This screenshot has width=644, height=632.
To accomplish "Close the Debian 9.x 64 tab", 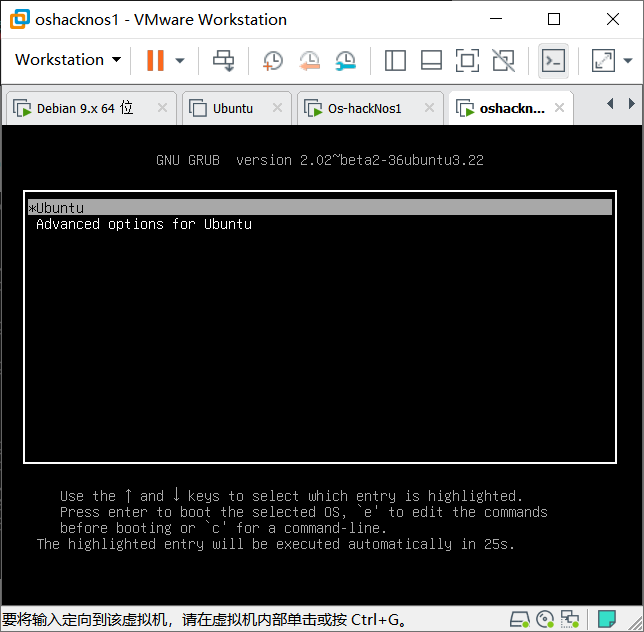I will pos(162,108).
